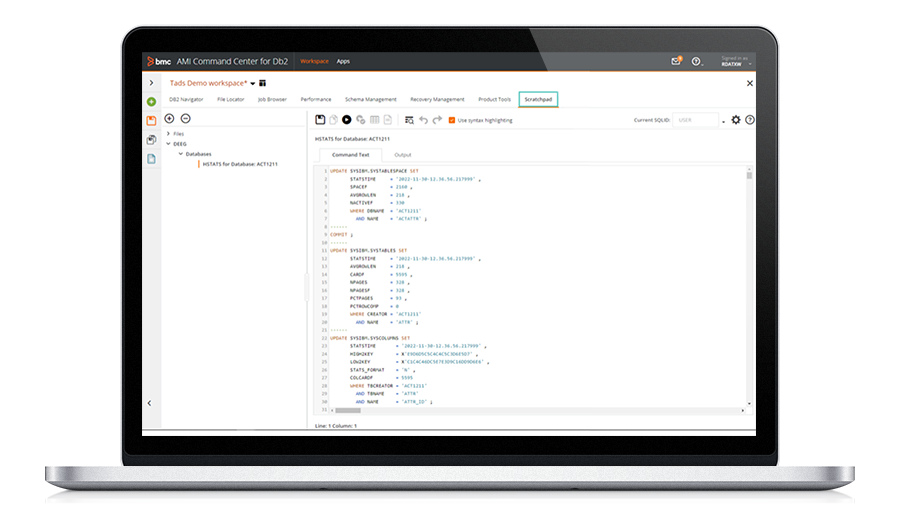The image size is (900, 516).
Task: Open the Schema Management tab
Action: click(x=370, y=99)
